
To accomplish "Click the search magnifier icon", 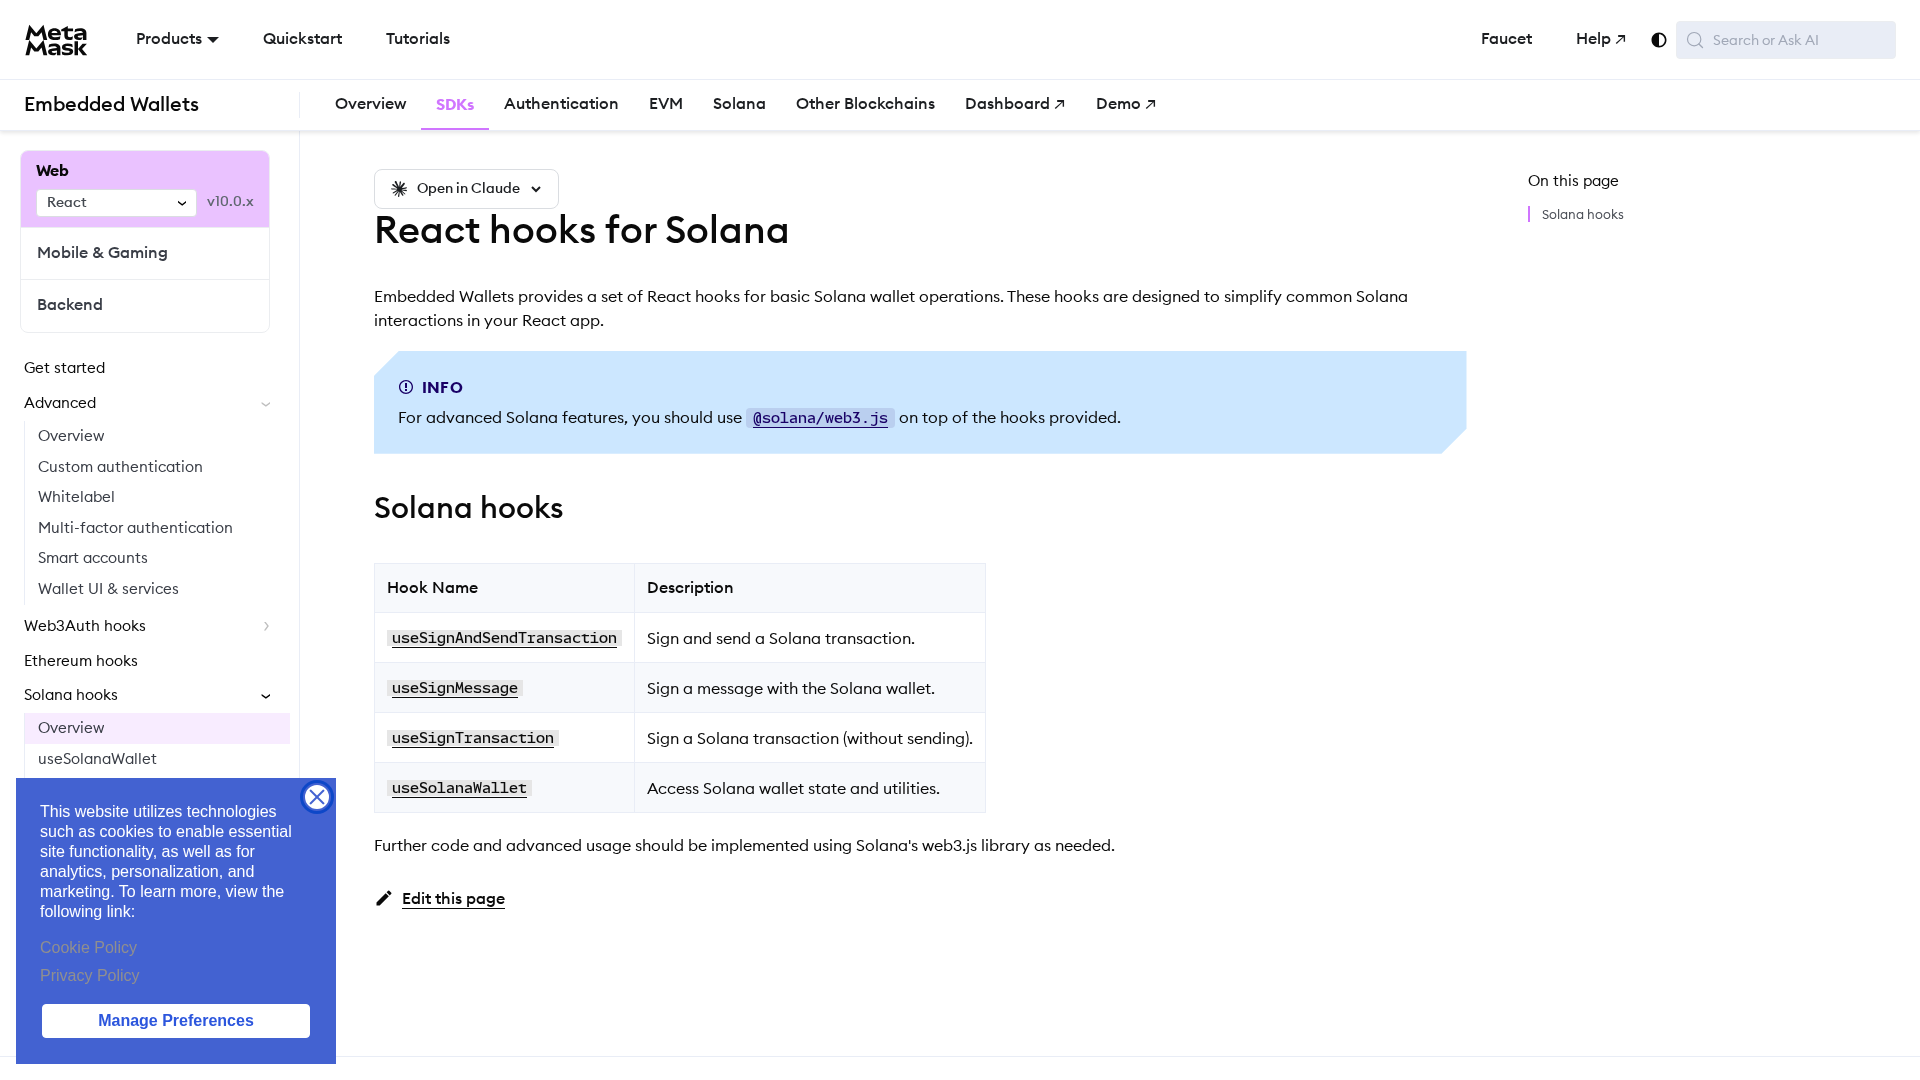I will pos(1695,40).
